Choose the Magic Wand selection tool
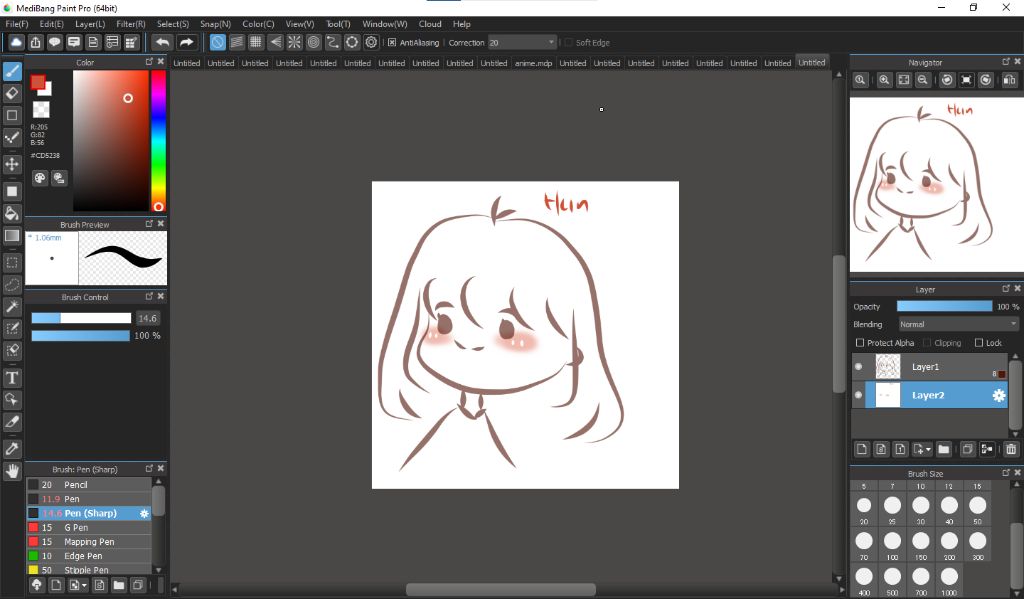The width and height of the screenshot is (1024, 599). click(12, 307)
